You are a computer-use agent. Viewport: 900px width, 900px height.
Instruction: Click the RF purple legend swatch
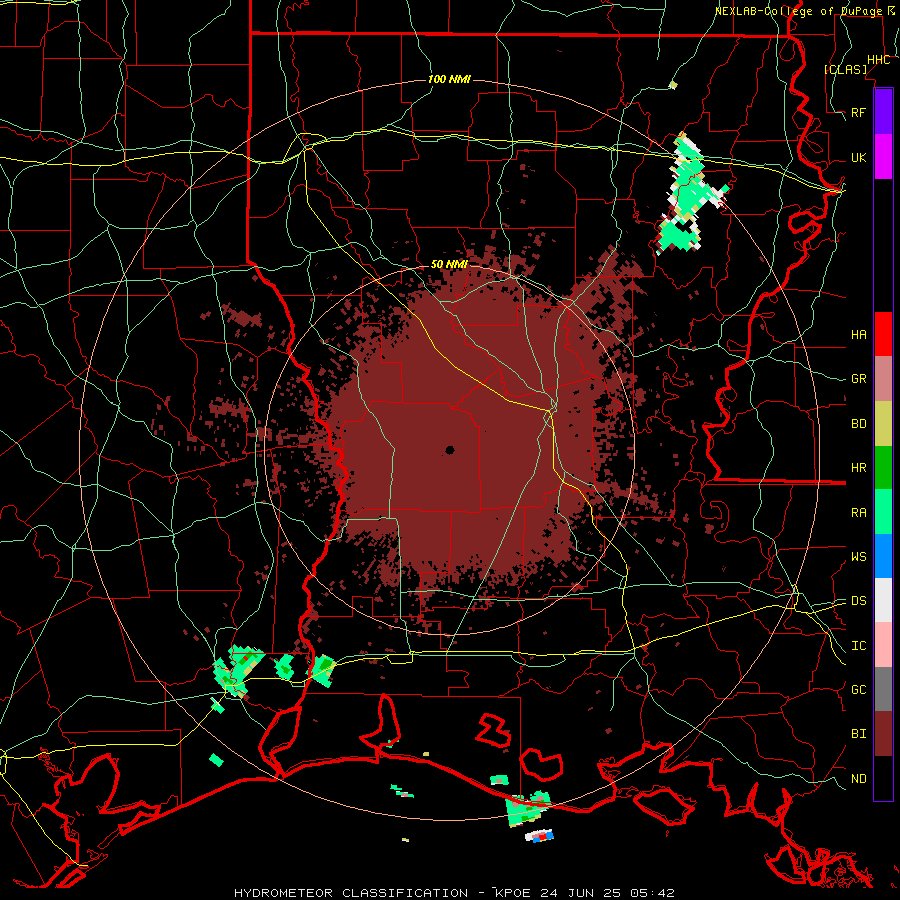(883, 112)
